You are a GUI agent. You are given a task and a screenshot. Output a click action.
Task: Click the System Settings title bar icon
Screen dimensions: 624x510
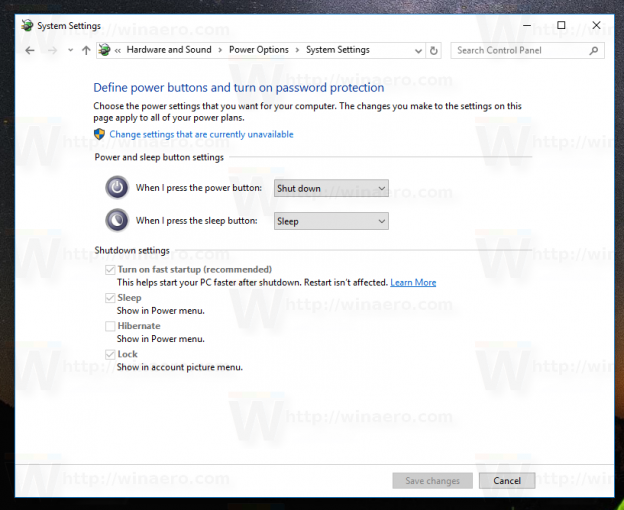tap(27, 25)
